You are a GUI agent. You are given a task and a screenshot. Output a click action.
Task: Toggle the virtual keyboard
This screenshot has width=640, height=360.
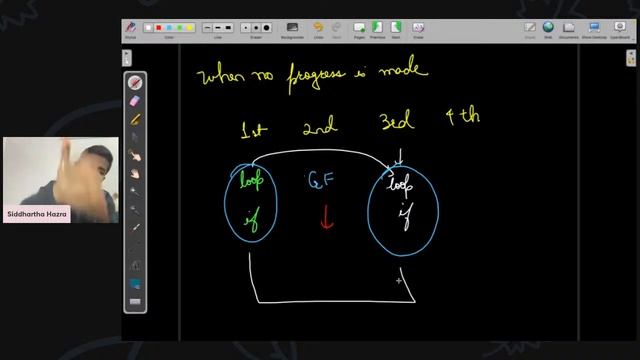coord(135,302)
